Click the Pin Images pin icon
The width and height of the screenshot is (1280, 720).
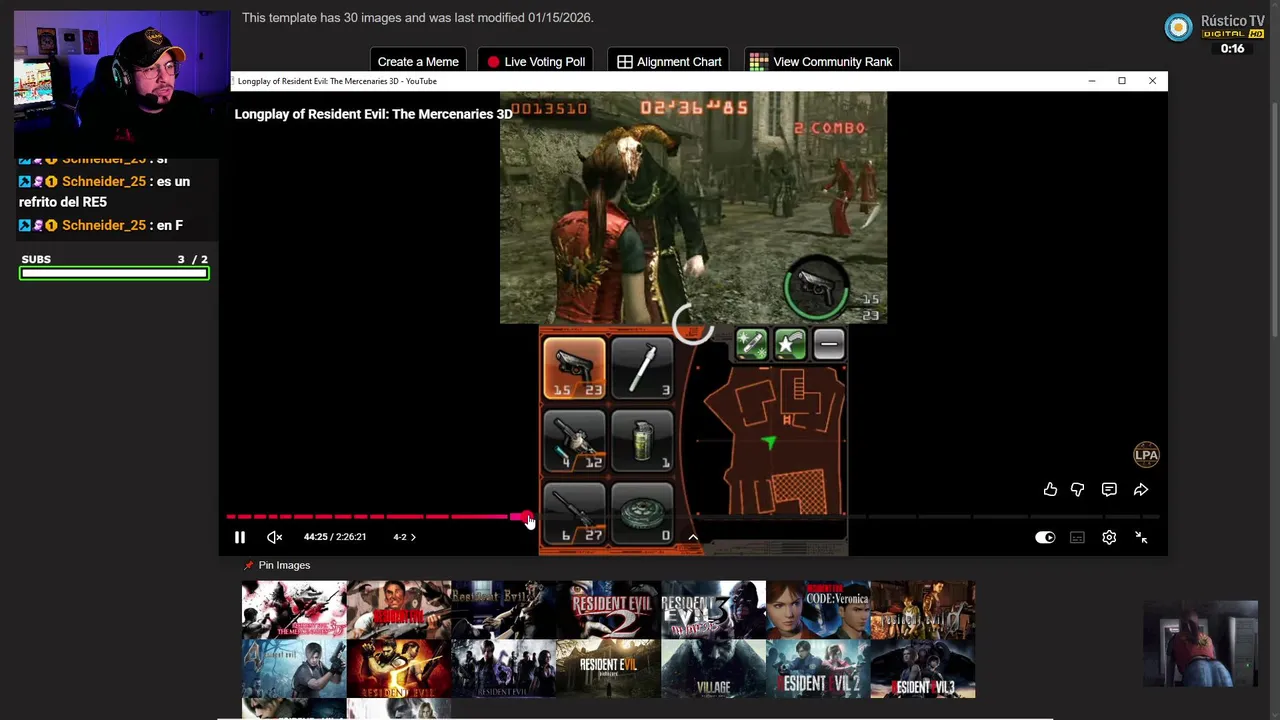pyautogui.click(x=249, y=565)
